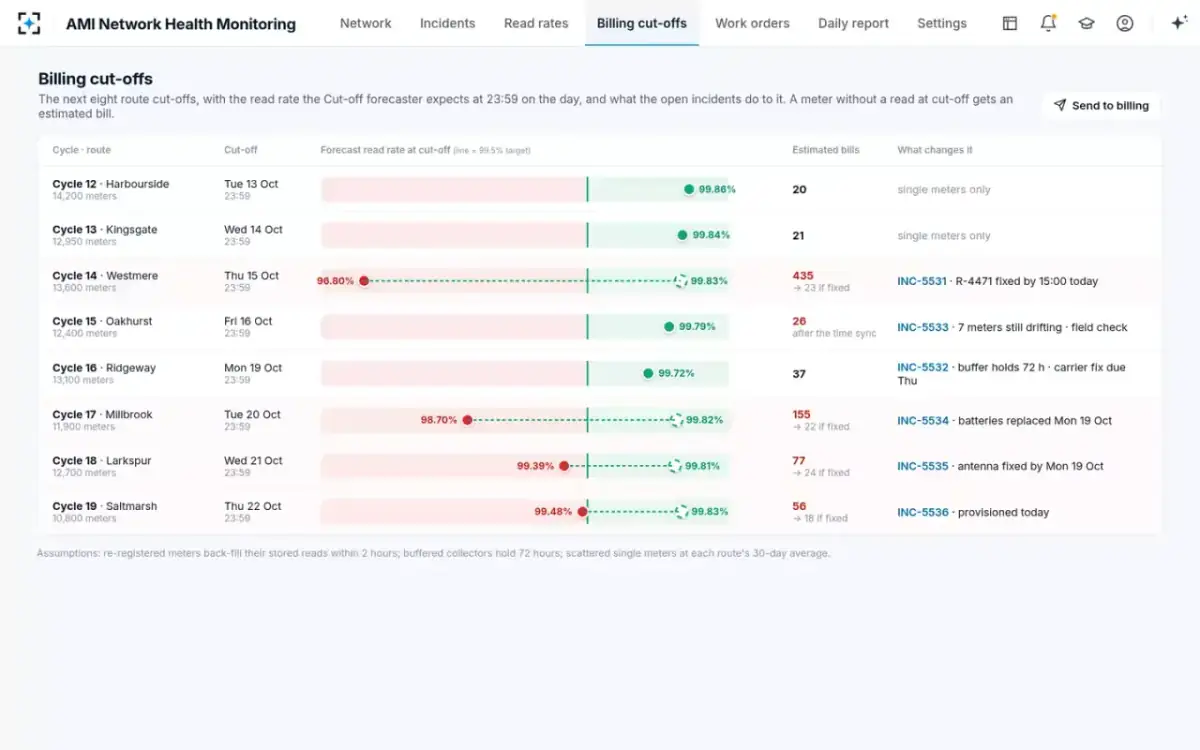This screenshot has height=750, width=1200.
Task: Click the Tue 13 Oct cut-off date
Action: point(251,184)
